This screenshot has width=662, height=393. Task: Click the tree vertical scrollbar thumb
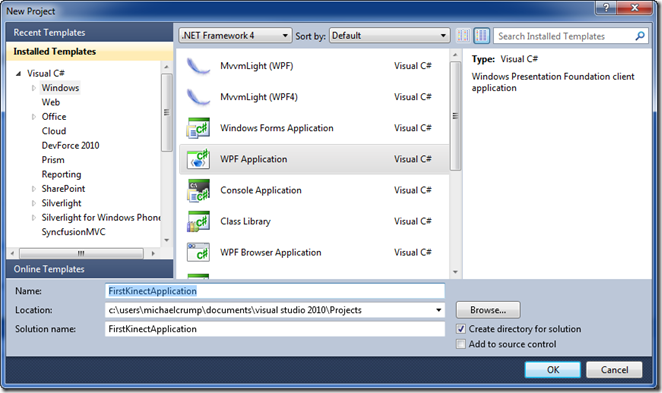point(167,112)
